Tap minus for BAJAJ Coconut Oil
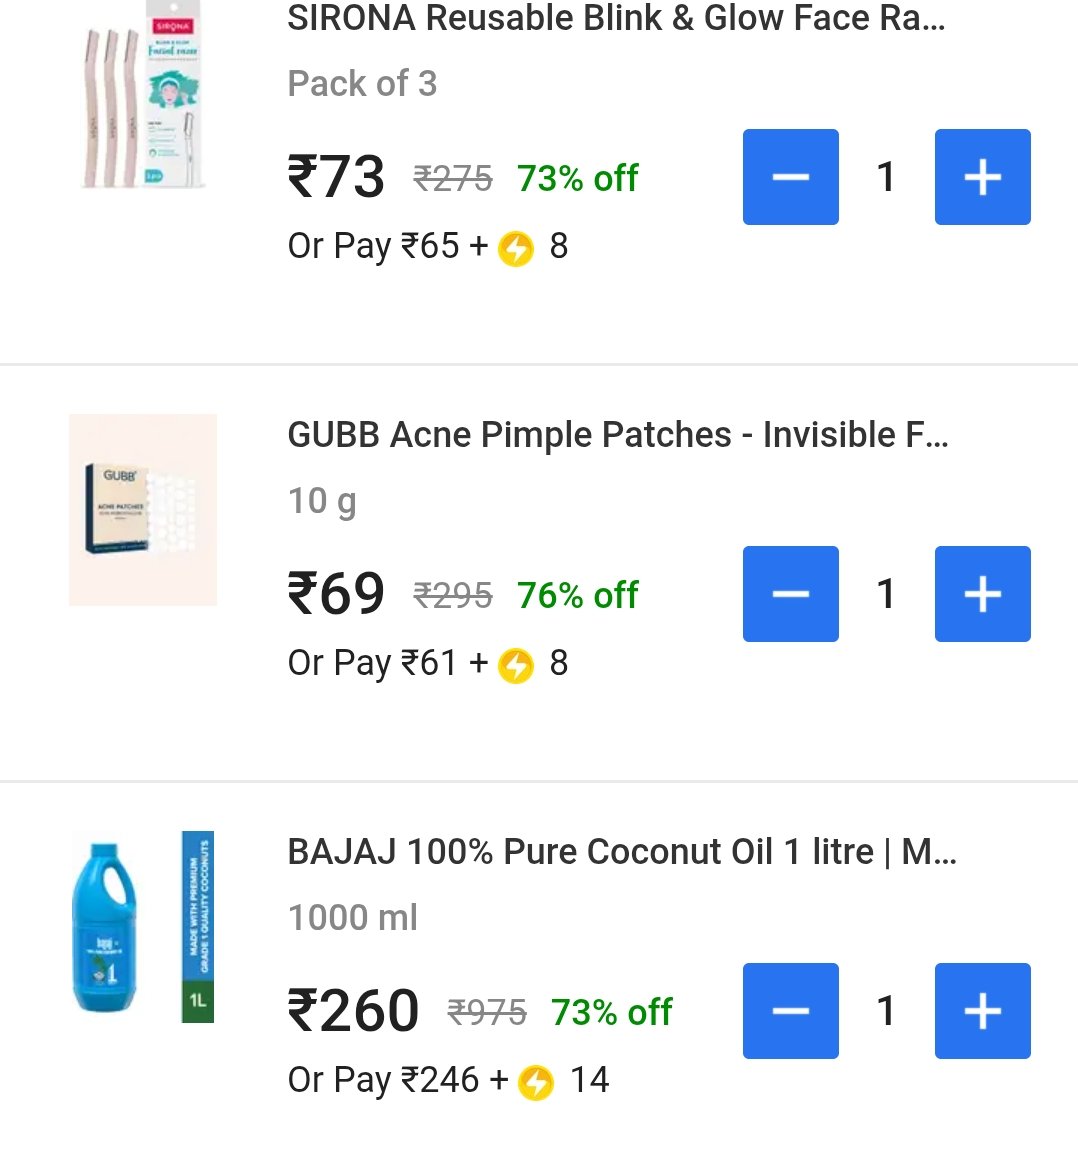 click(x=791, y=1011)
